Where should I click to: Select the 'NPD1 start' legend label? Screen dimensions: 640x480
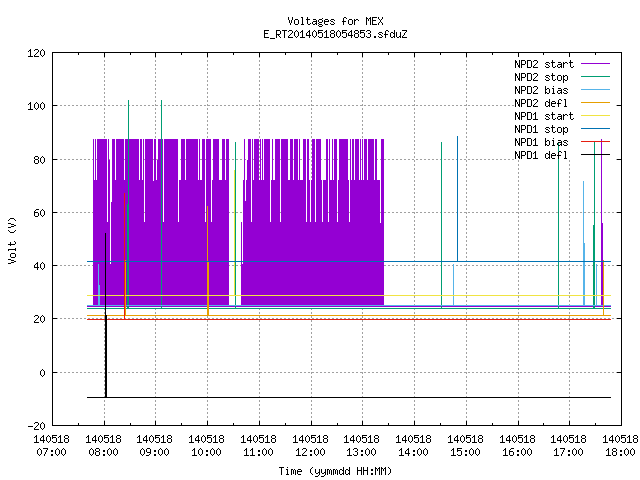[x=544, y=116]
